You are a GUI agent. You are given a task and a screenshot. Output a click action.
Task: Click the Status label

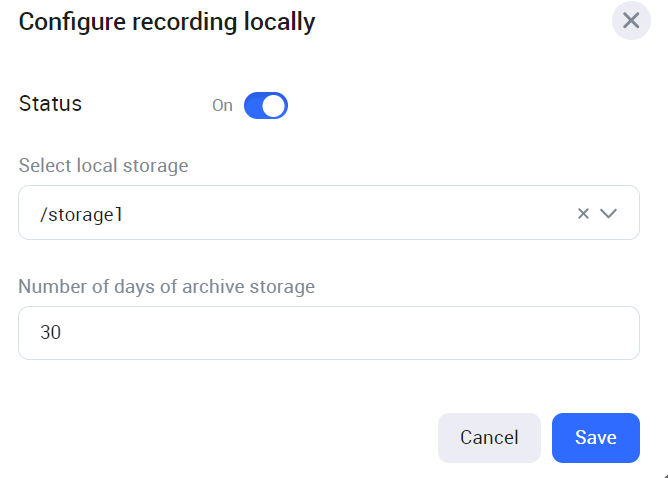coord(50,104)
